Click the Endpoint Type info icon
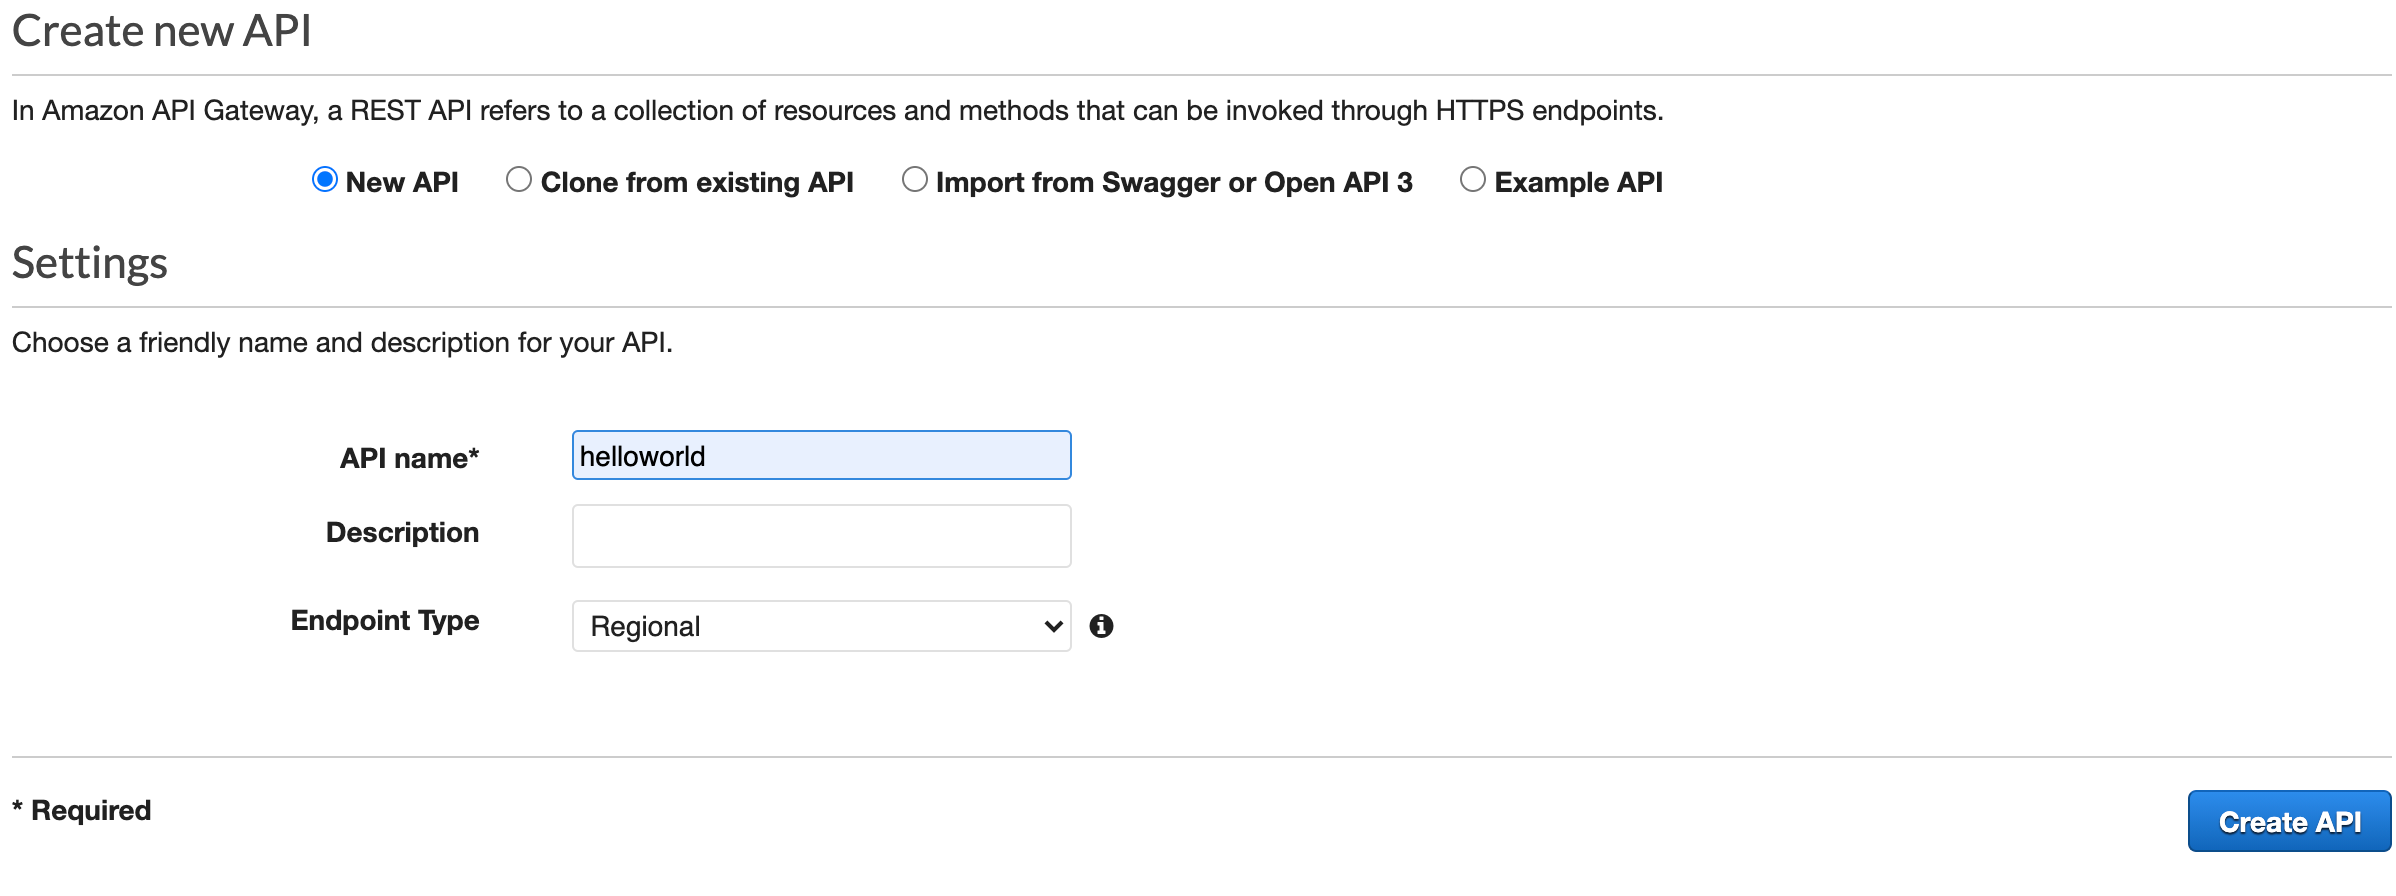 [1101, 626]
